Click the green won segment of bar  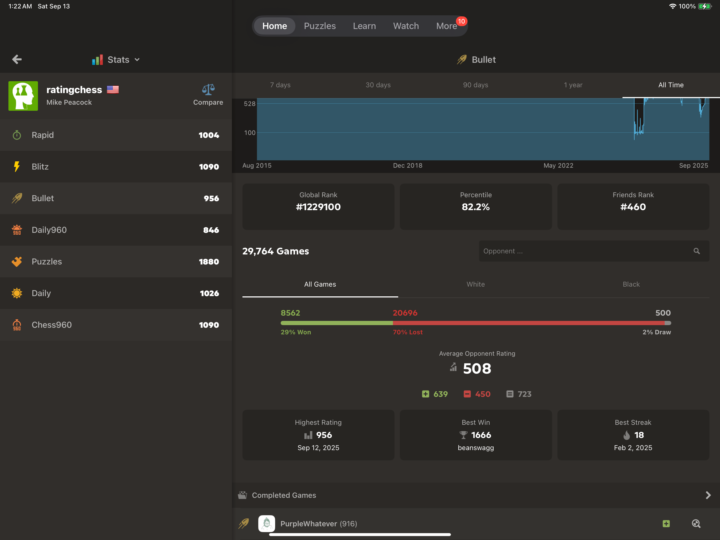(x=337, y=323)
